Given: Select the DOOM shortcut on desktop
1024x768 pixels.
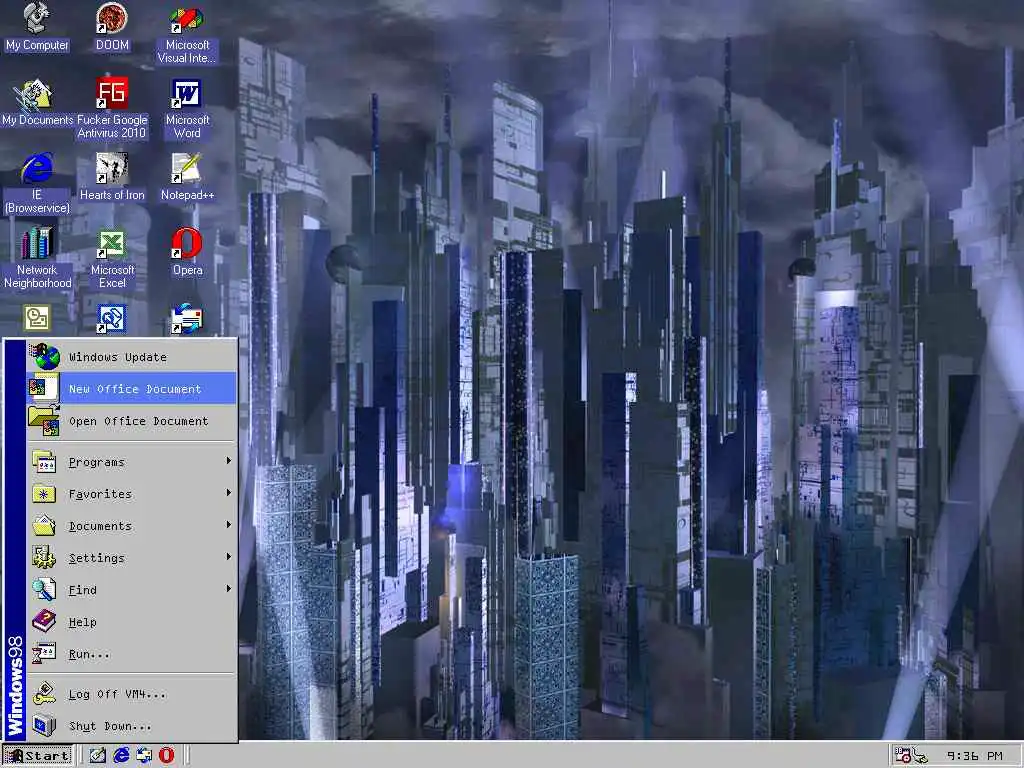Looking at the screenshot, I should pos(112,27).
